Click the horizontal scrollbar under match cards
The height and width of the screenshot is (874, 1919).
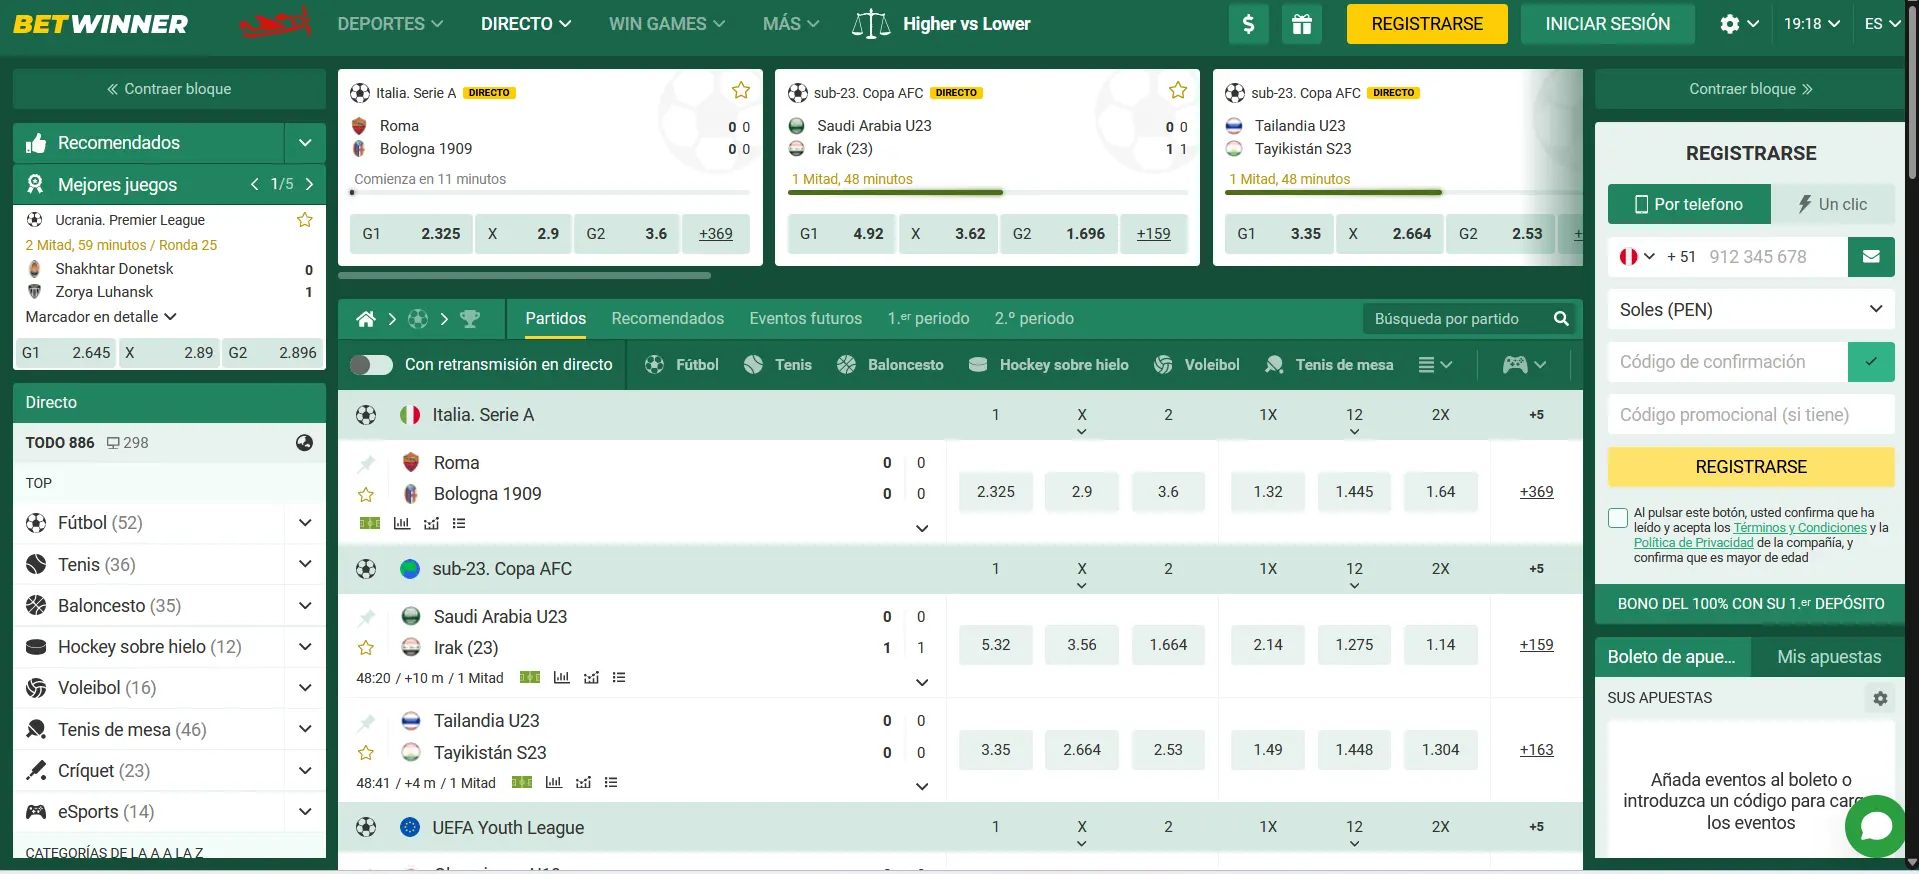524,275
